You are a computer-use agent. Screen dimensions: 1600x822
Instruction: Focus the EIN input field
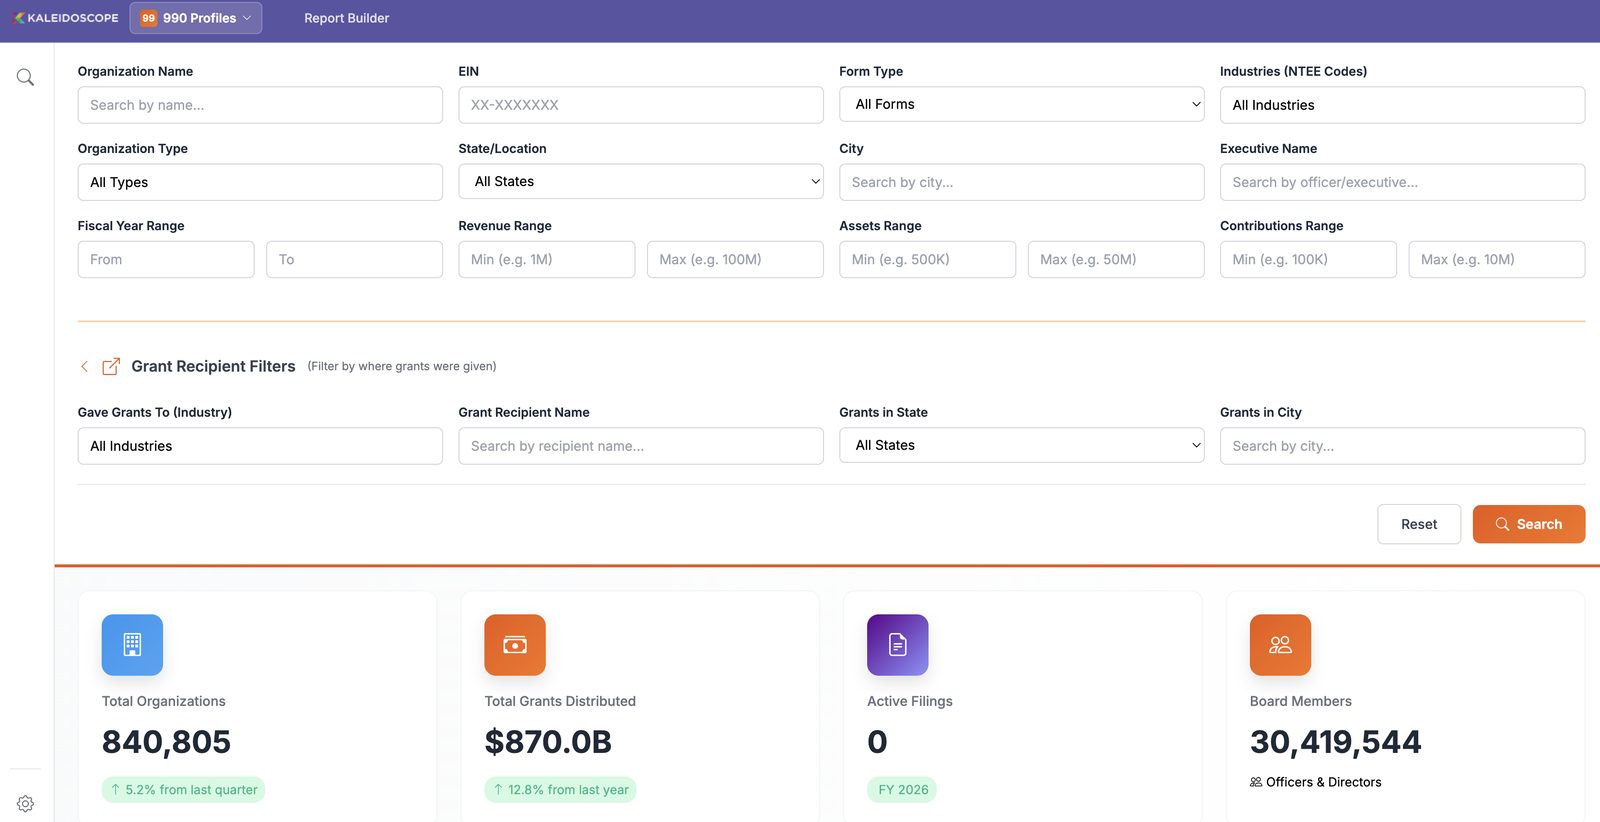[641, 105]
